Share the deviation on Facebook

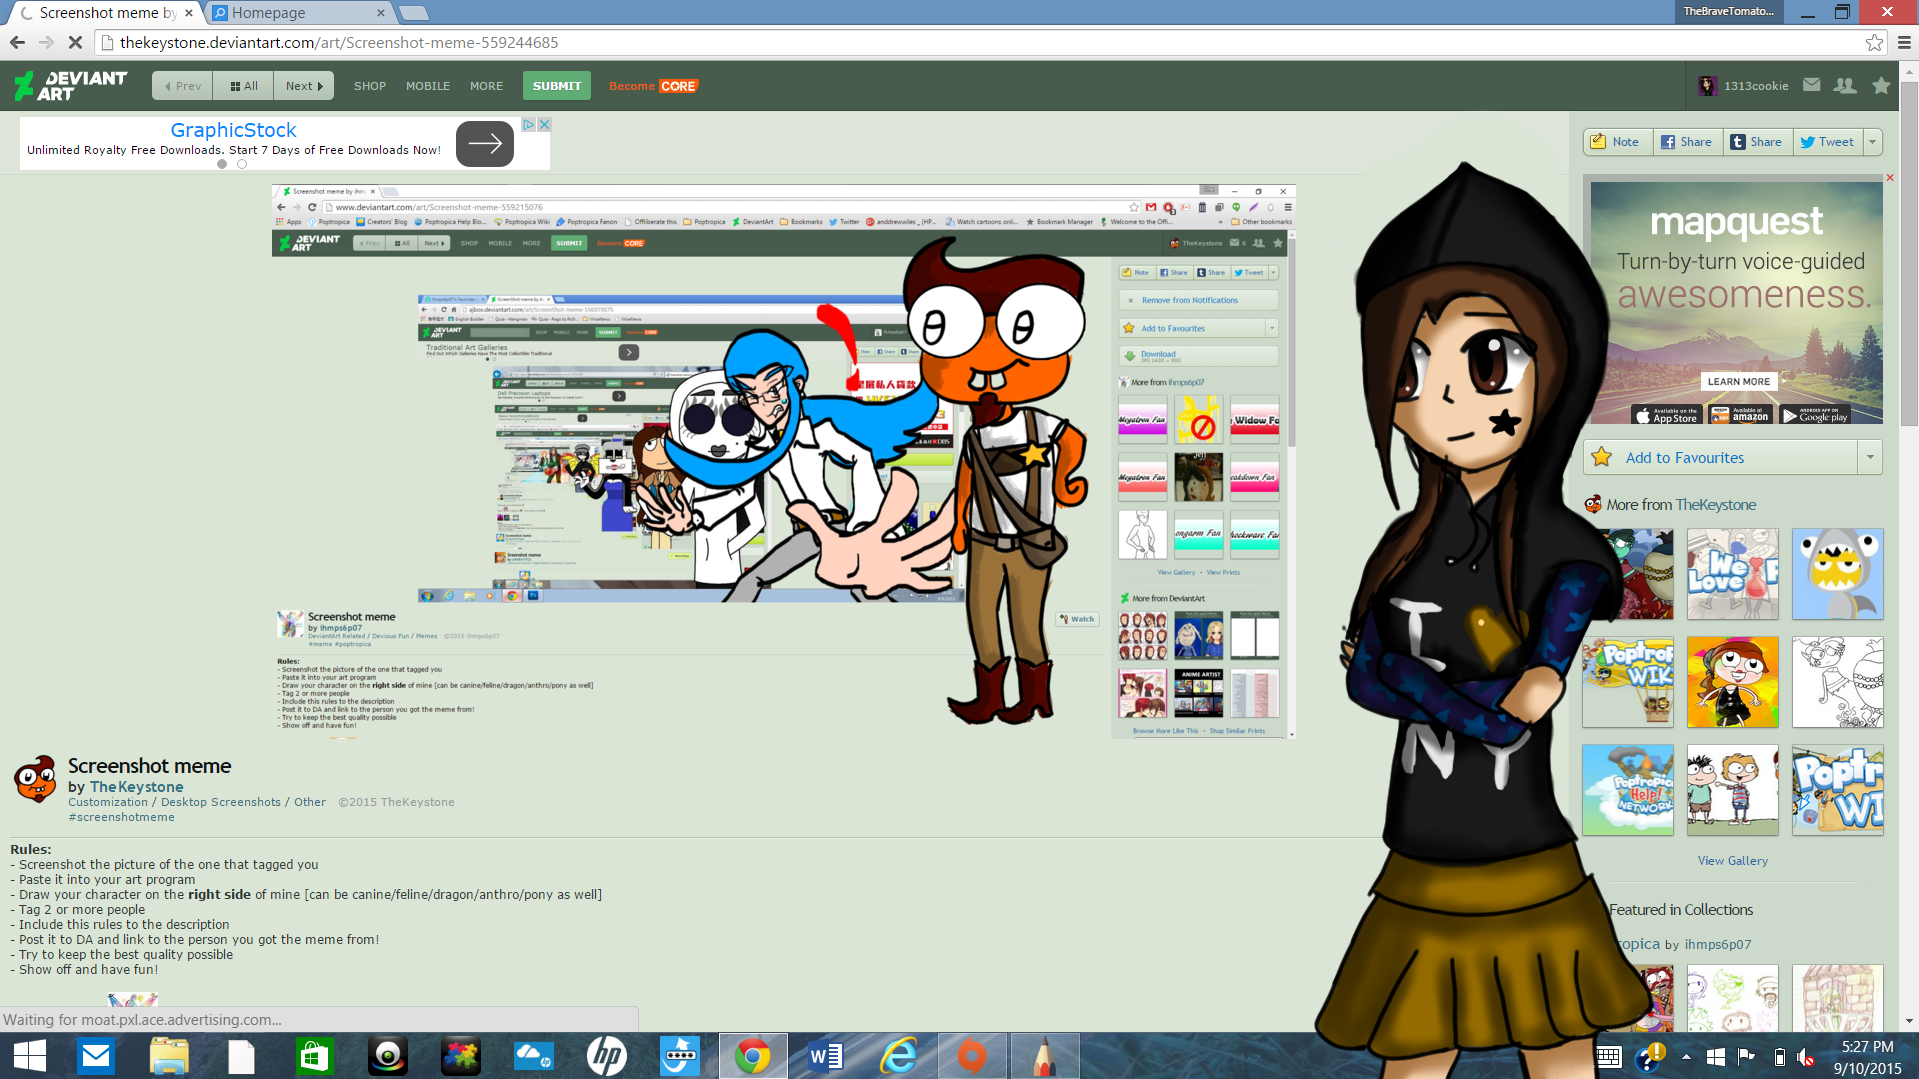[1687, 142]
